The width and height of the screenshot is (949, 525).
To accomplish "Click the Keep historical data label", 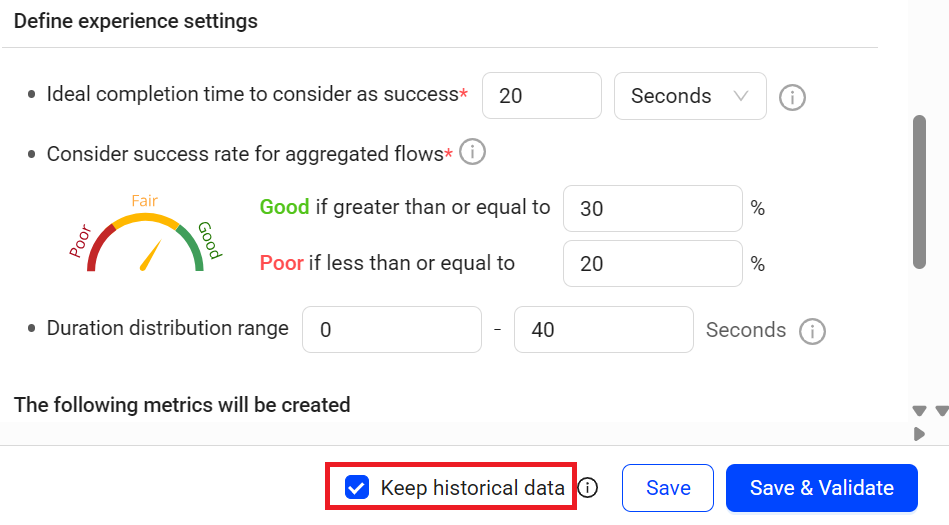I will [x=472, y=487].
